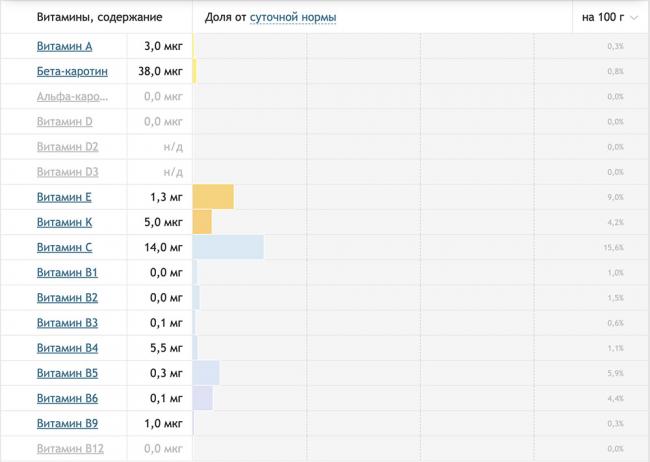Click the Витамин B12 link
The image size is (650, 462).
pyautogui.click(x=70, y=449)
